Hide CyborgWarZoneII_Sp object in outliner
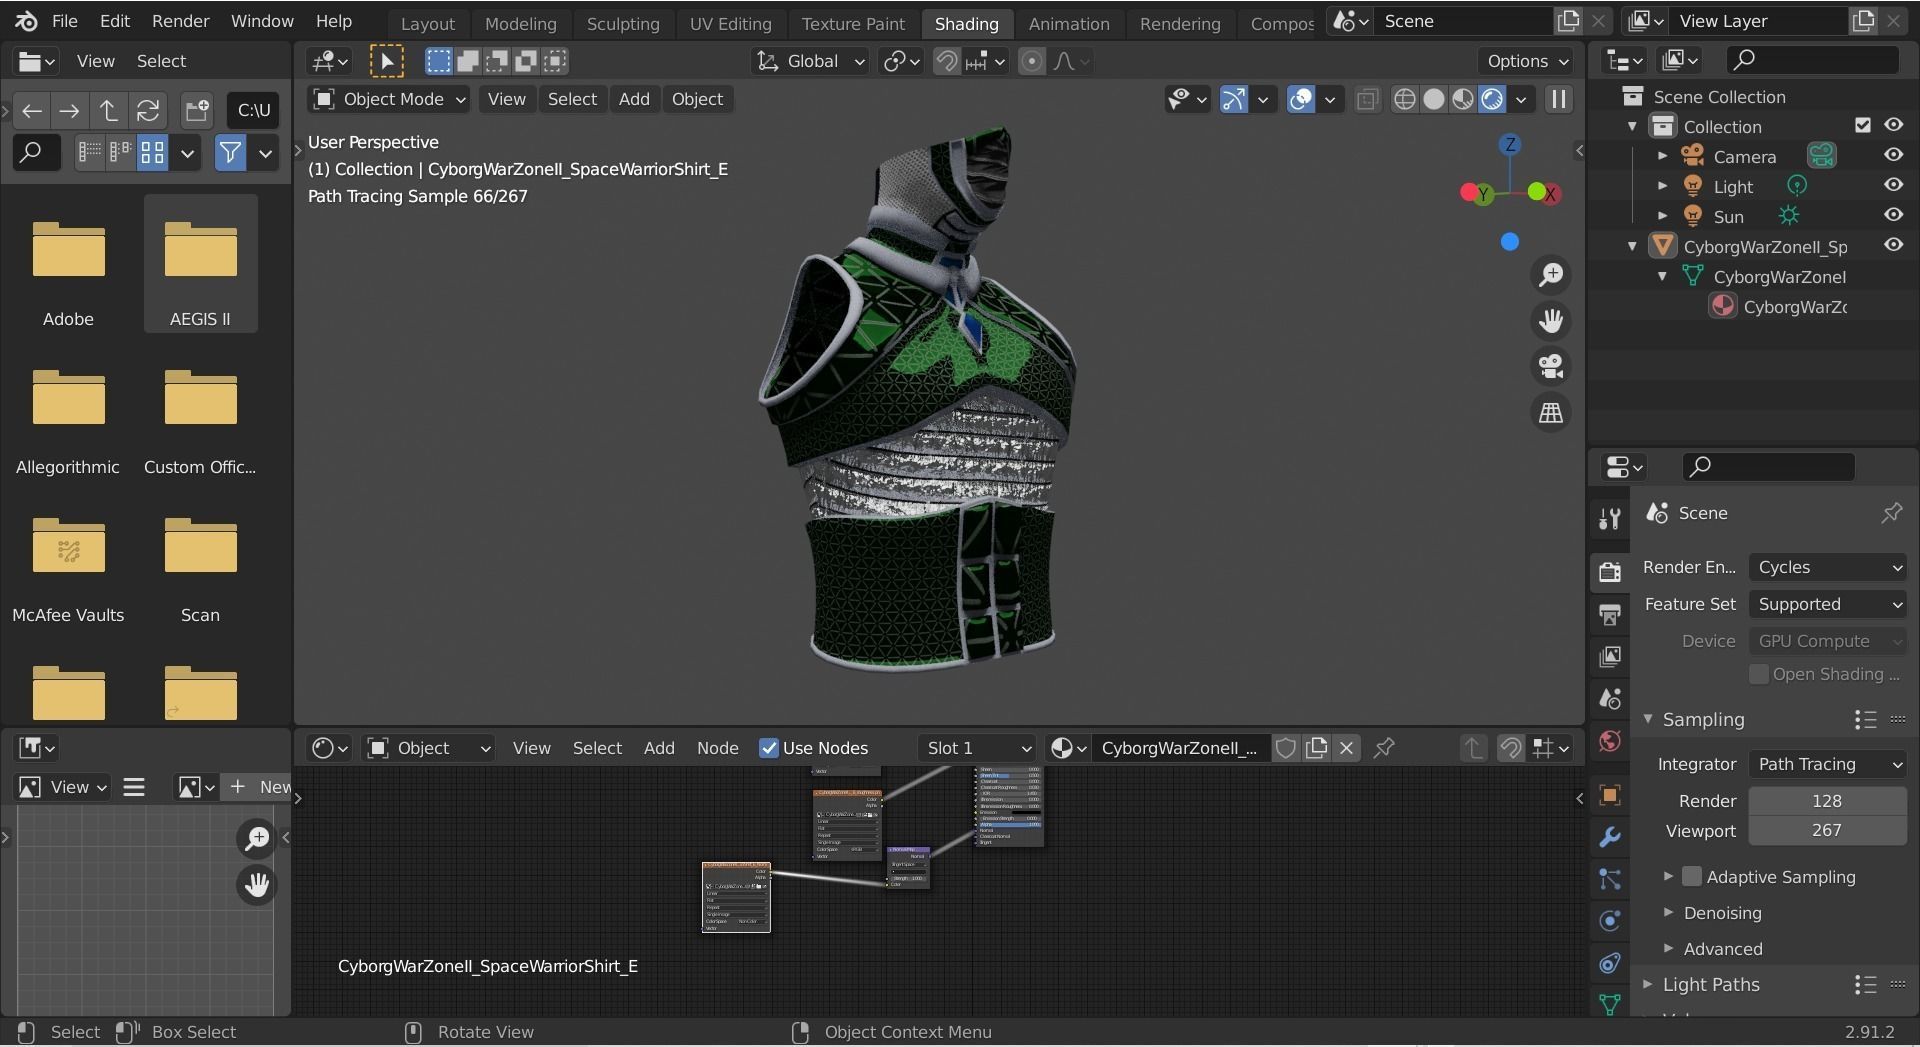Viewport: 1920px width, 1047px height. (1893, 246)
